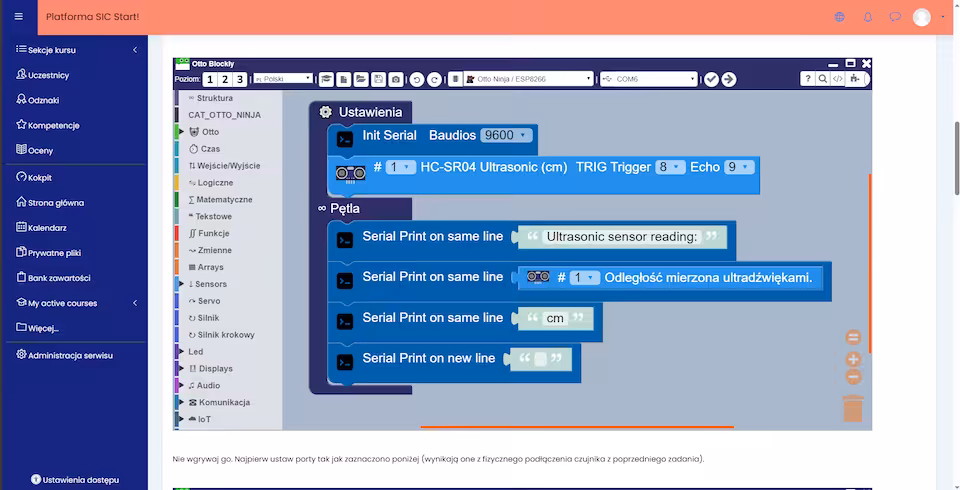Click the TRIG Trigger pin 8 selector
This screenshot has height=490, width=960.
point(669,167)
